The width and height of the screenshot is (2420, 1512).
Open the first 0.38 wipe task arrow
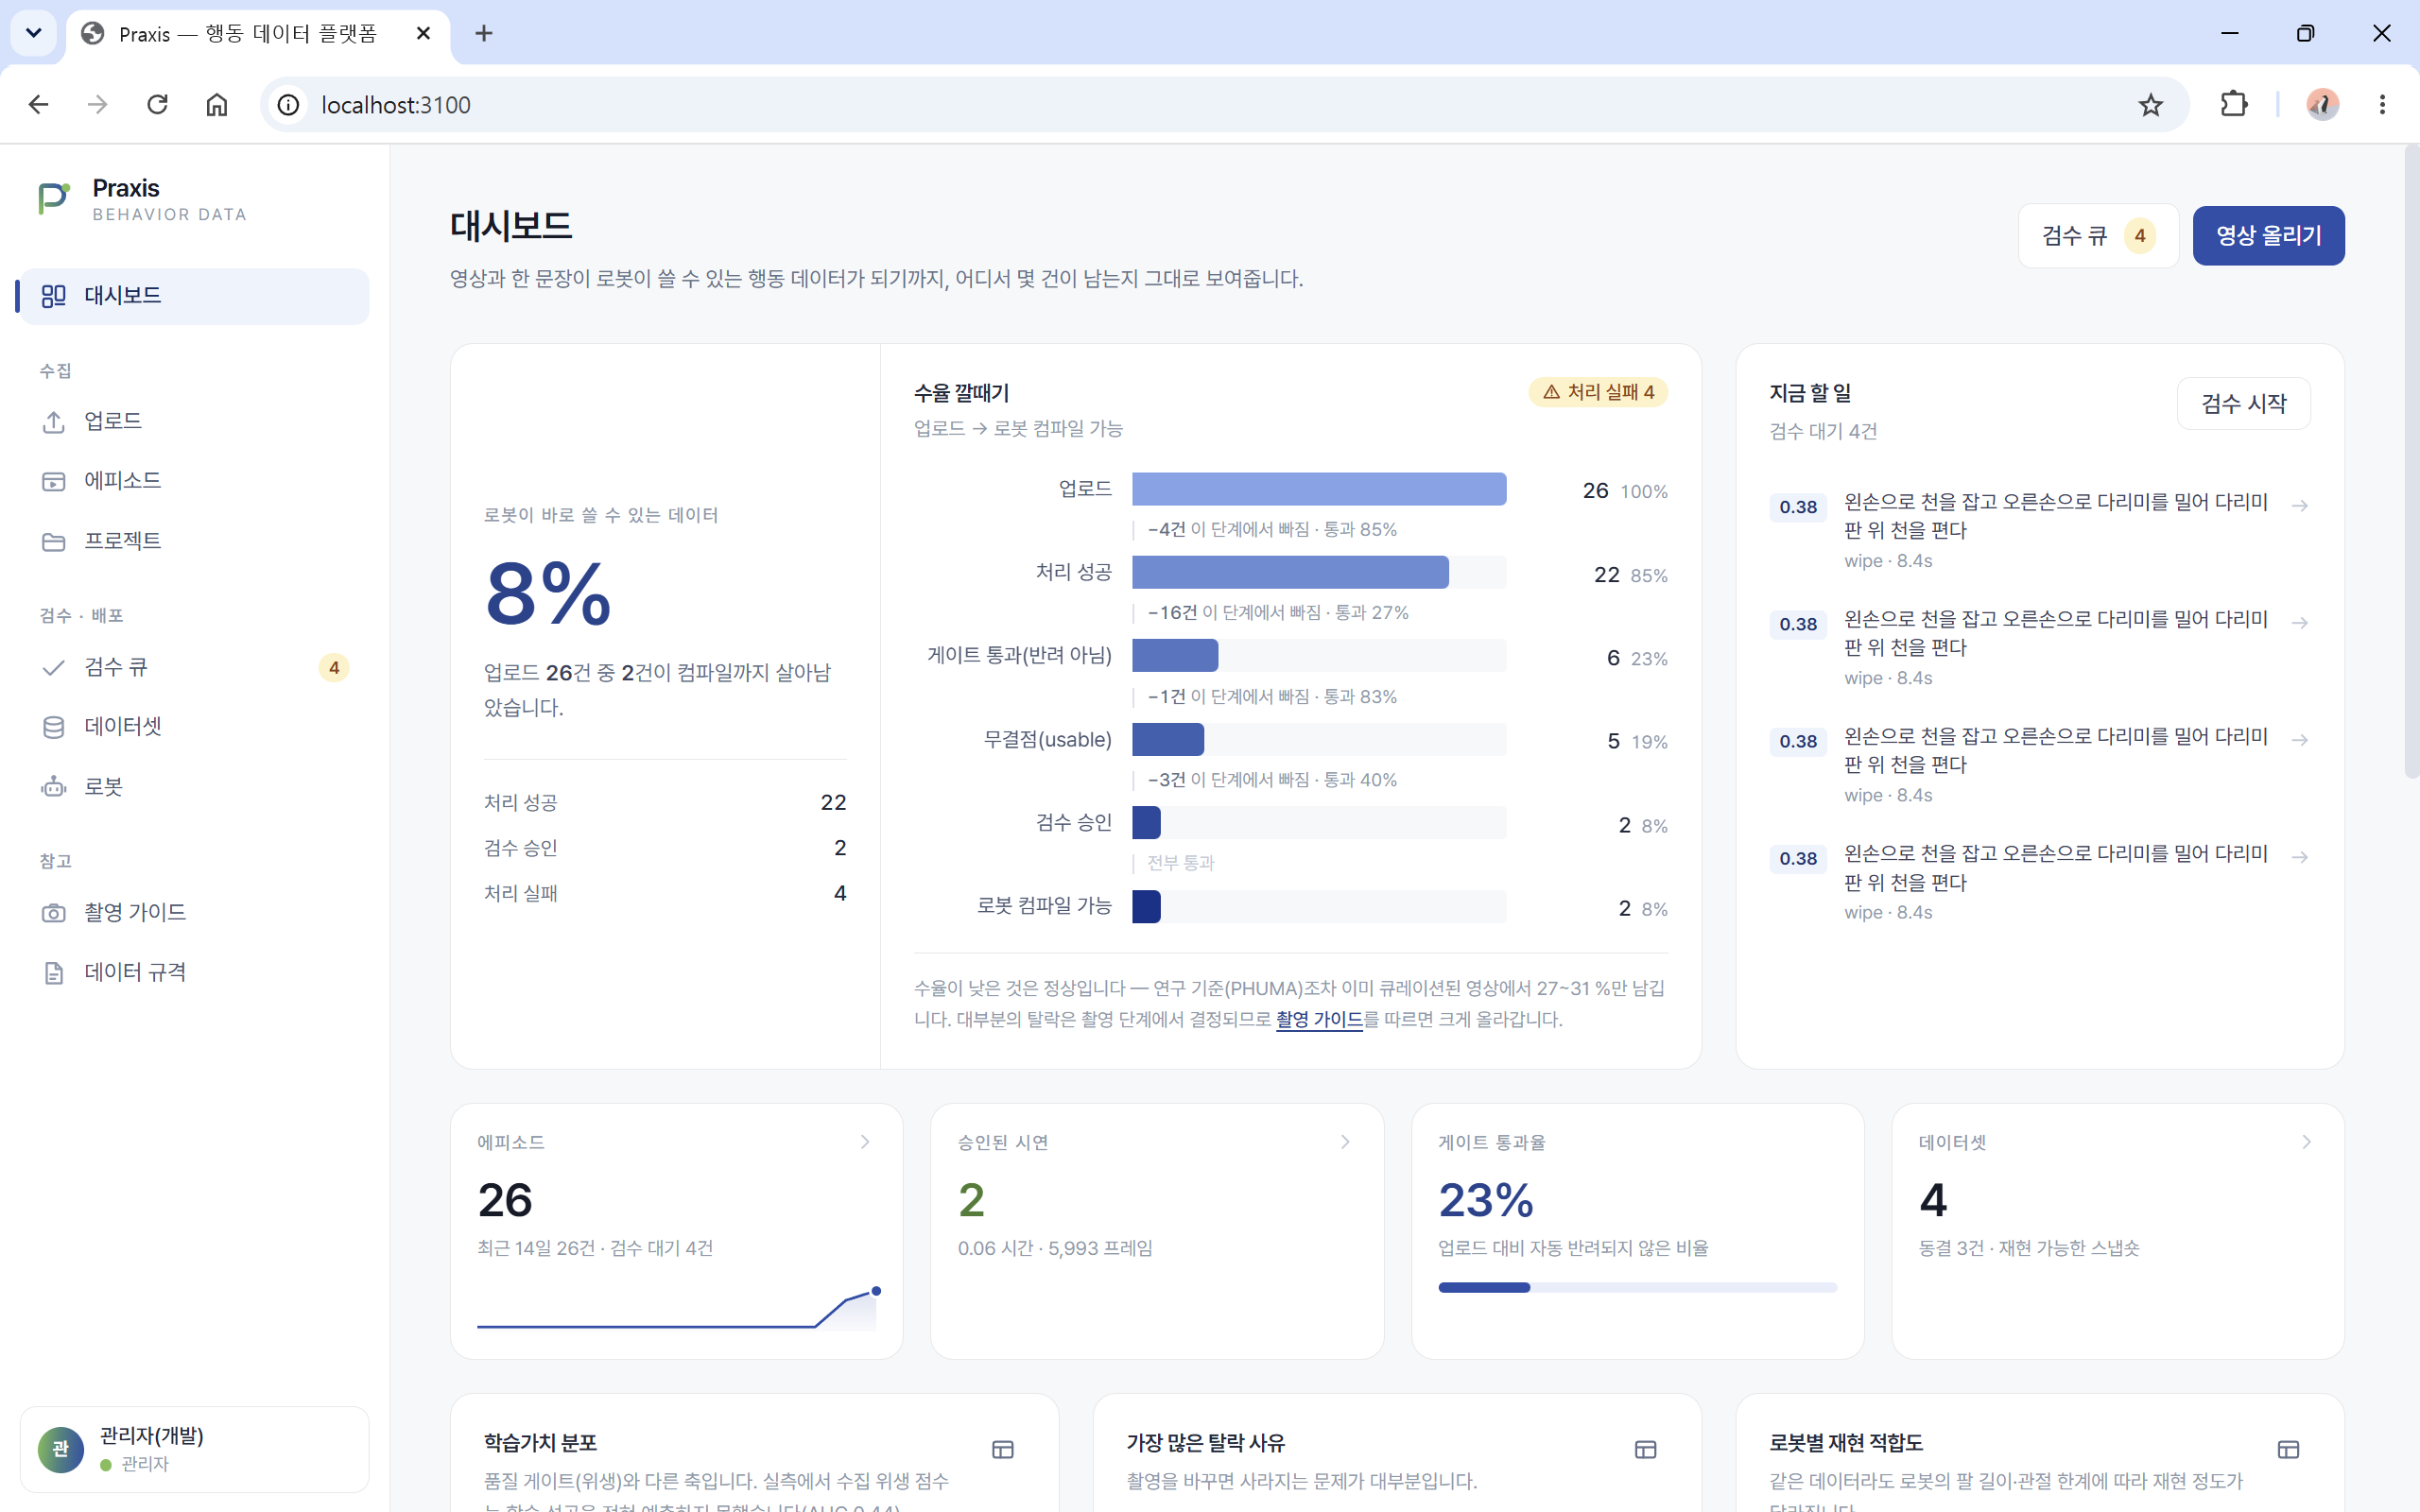[2300, 505]
